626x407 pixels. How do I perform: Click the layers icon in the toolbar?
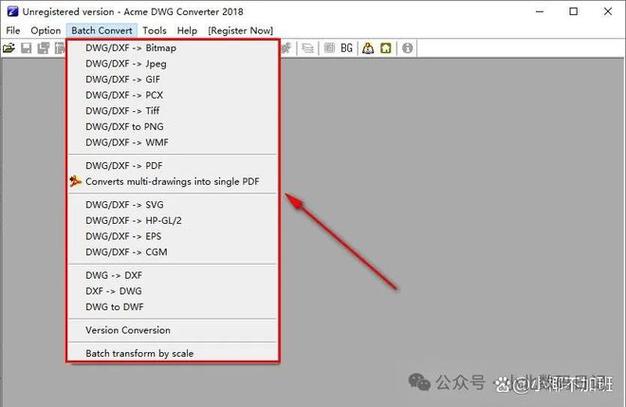coord(307,47)
